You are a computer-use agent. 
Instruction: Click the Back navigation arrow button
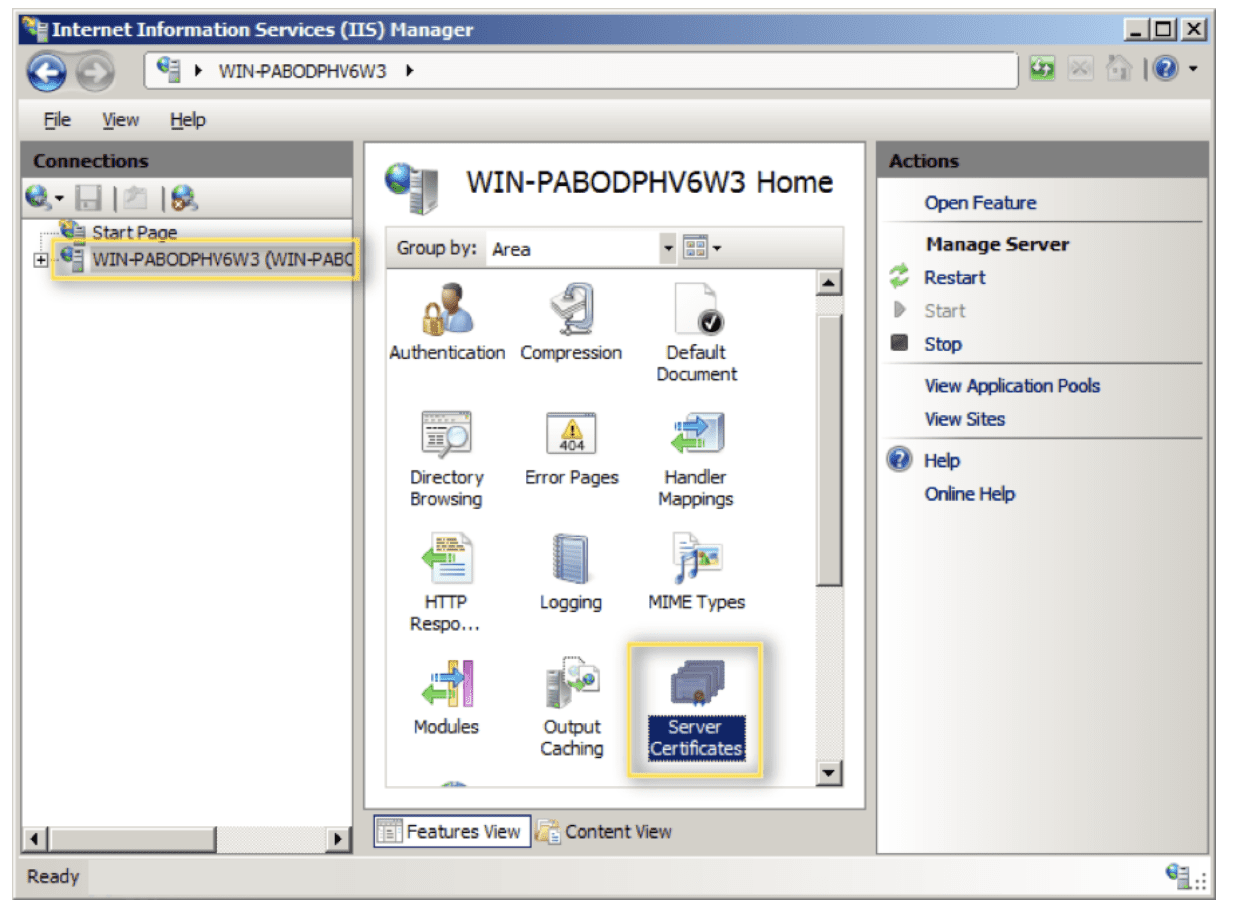pos(47,71)
